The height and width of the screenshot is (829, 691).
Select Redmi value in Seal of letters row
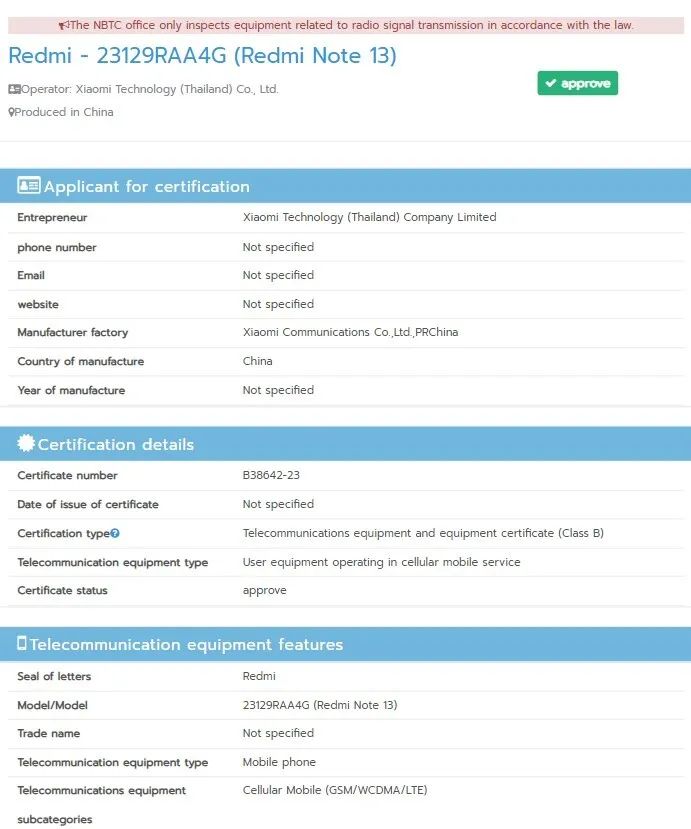click(x=259, y=676)
